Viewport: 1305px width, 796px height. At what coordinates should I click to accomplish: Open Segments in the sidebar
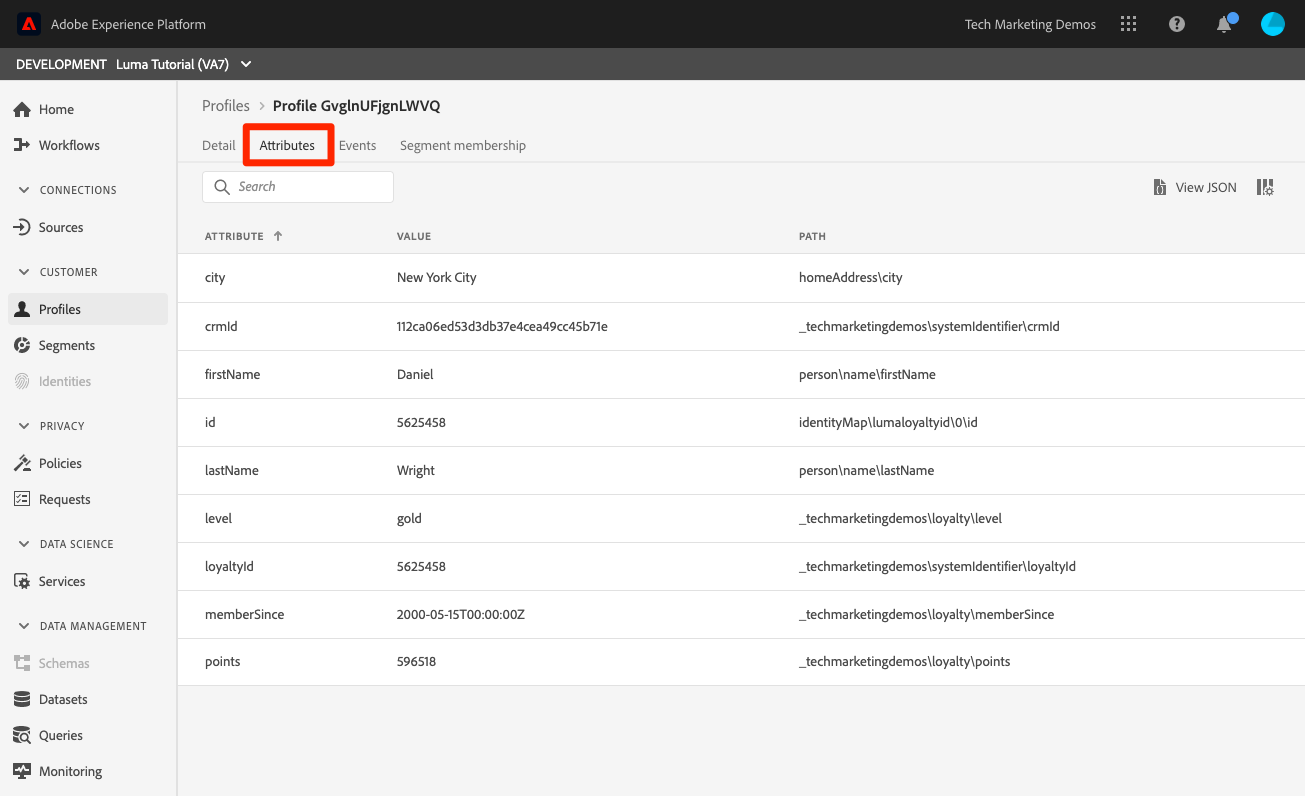click(88, 345)
